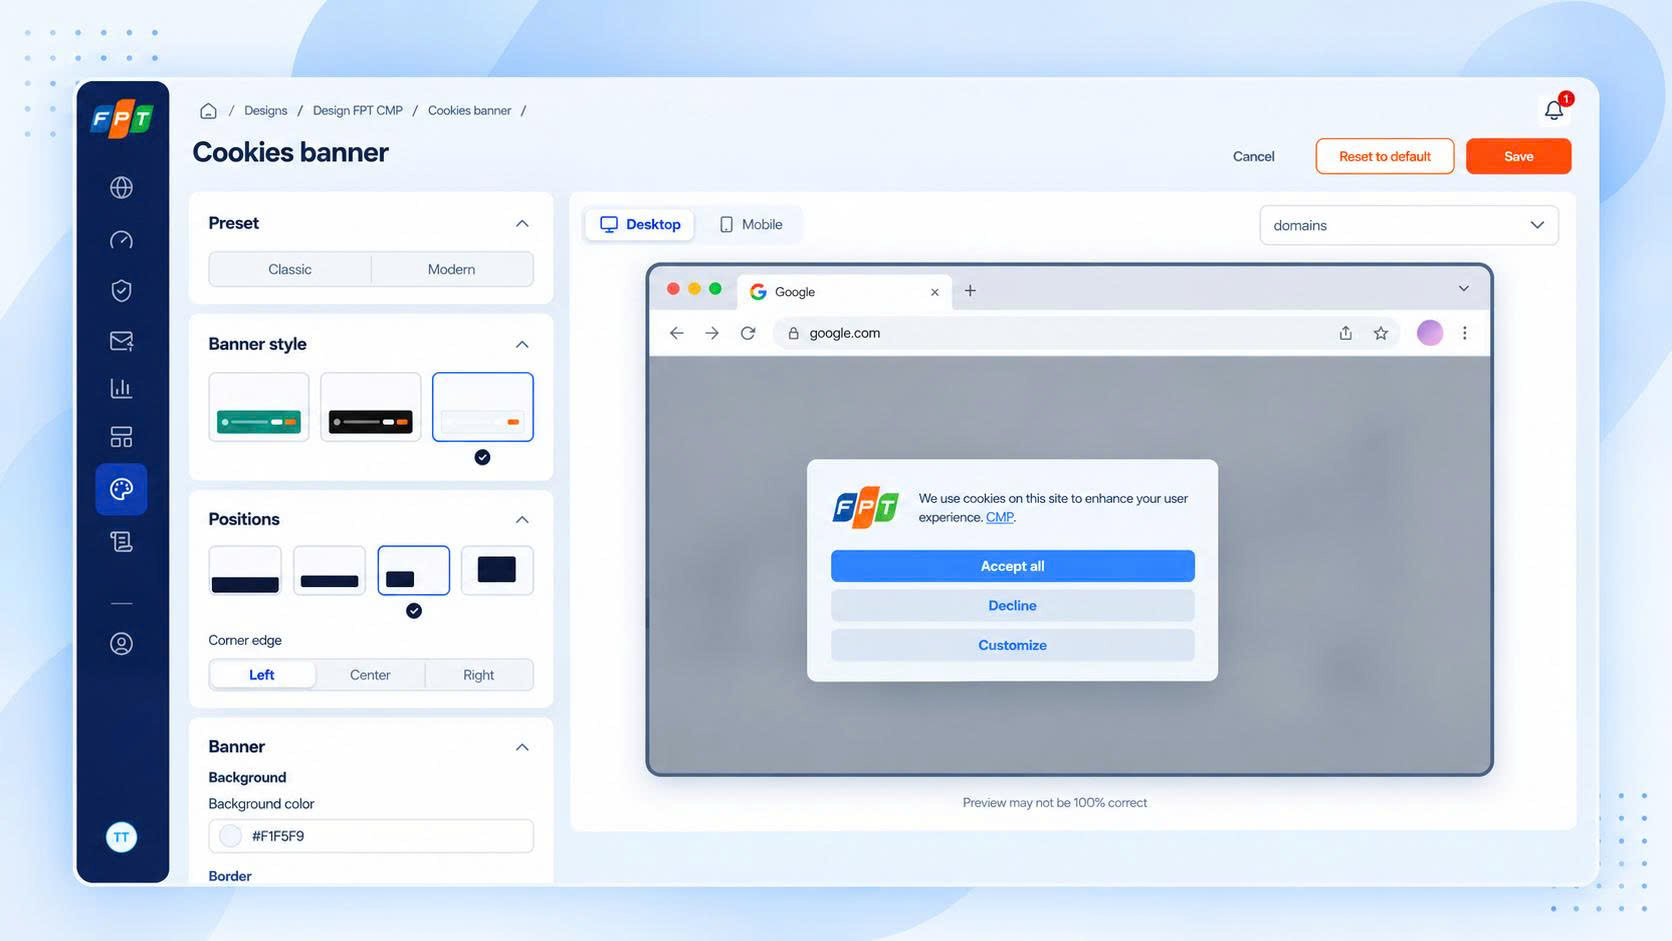Screen dimensions: 1672x941
Task: Click the TT avatar in sidebar
Action: coord(121,837)
